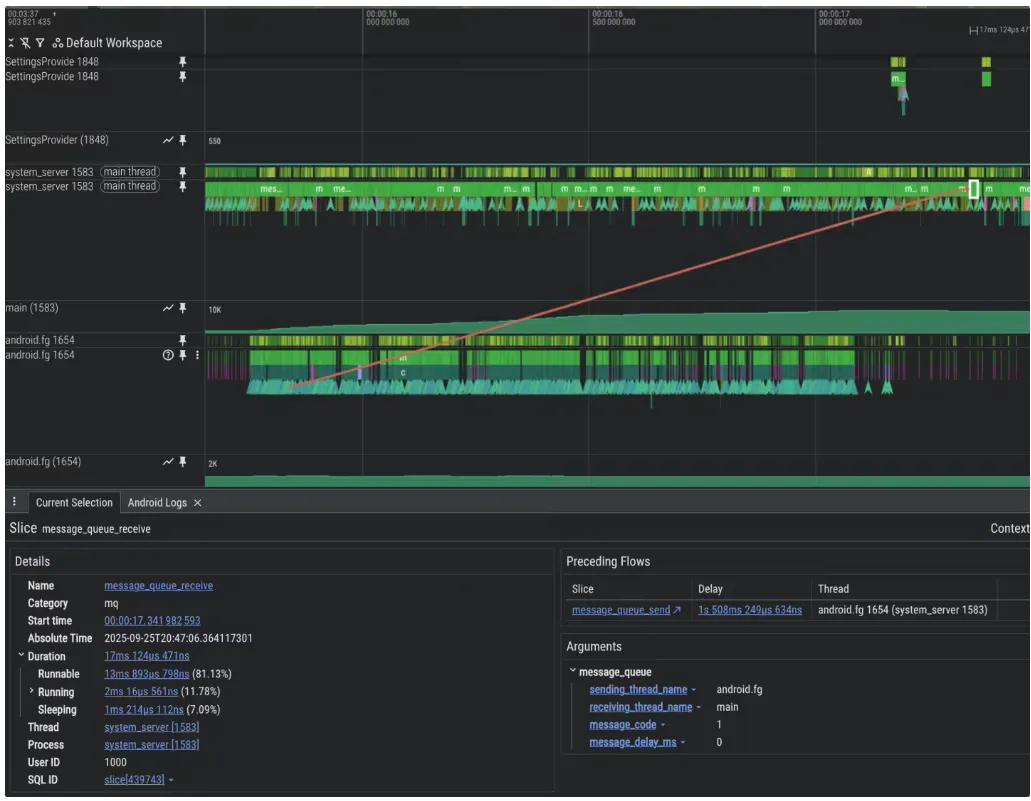Open the SQL ID slice[439743] dropdown

pos(171,780)
